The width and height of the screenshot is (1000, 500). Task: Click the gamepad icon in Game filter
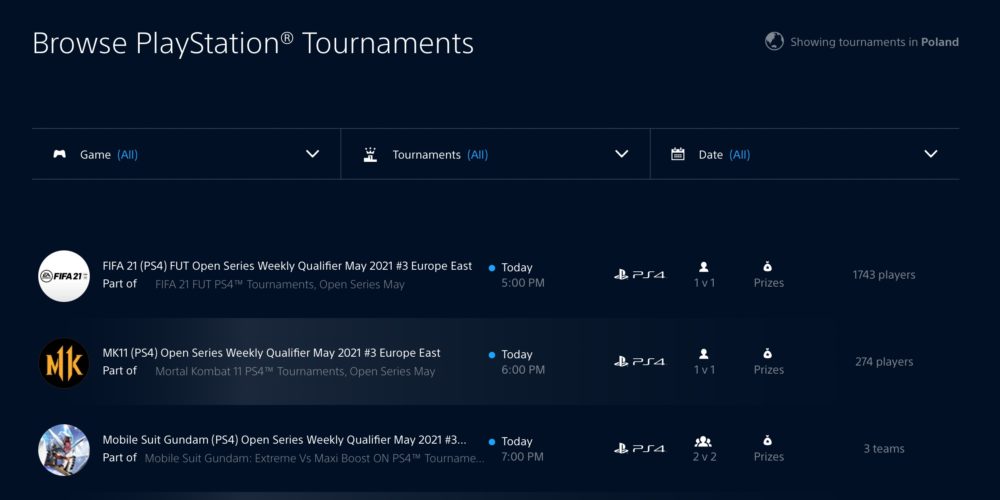59,154
